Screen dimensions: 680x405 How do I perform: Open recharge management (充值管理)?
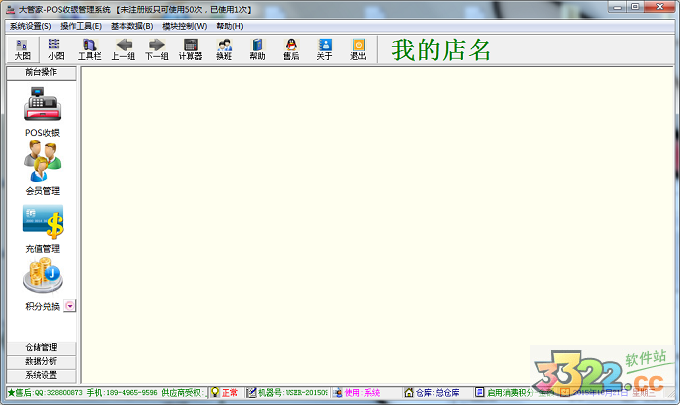click(x=42, y=222)
